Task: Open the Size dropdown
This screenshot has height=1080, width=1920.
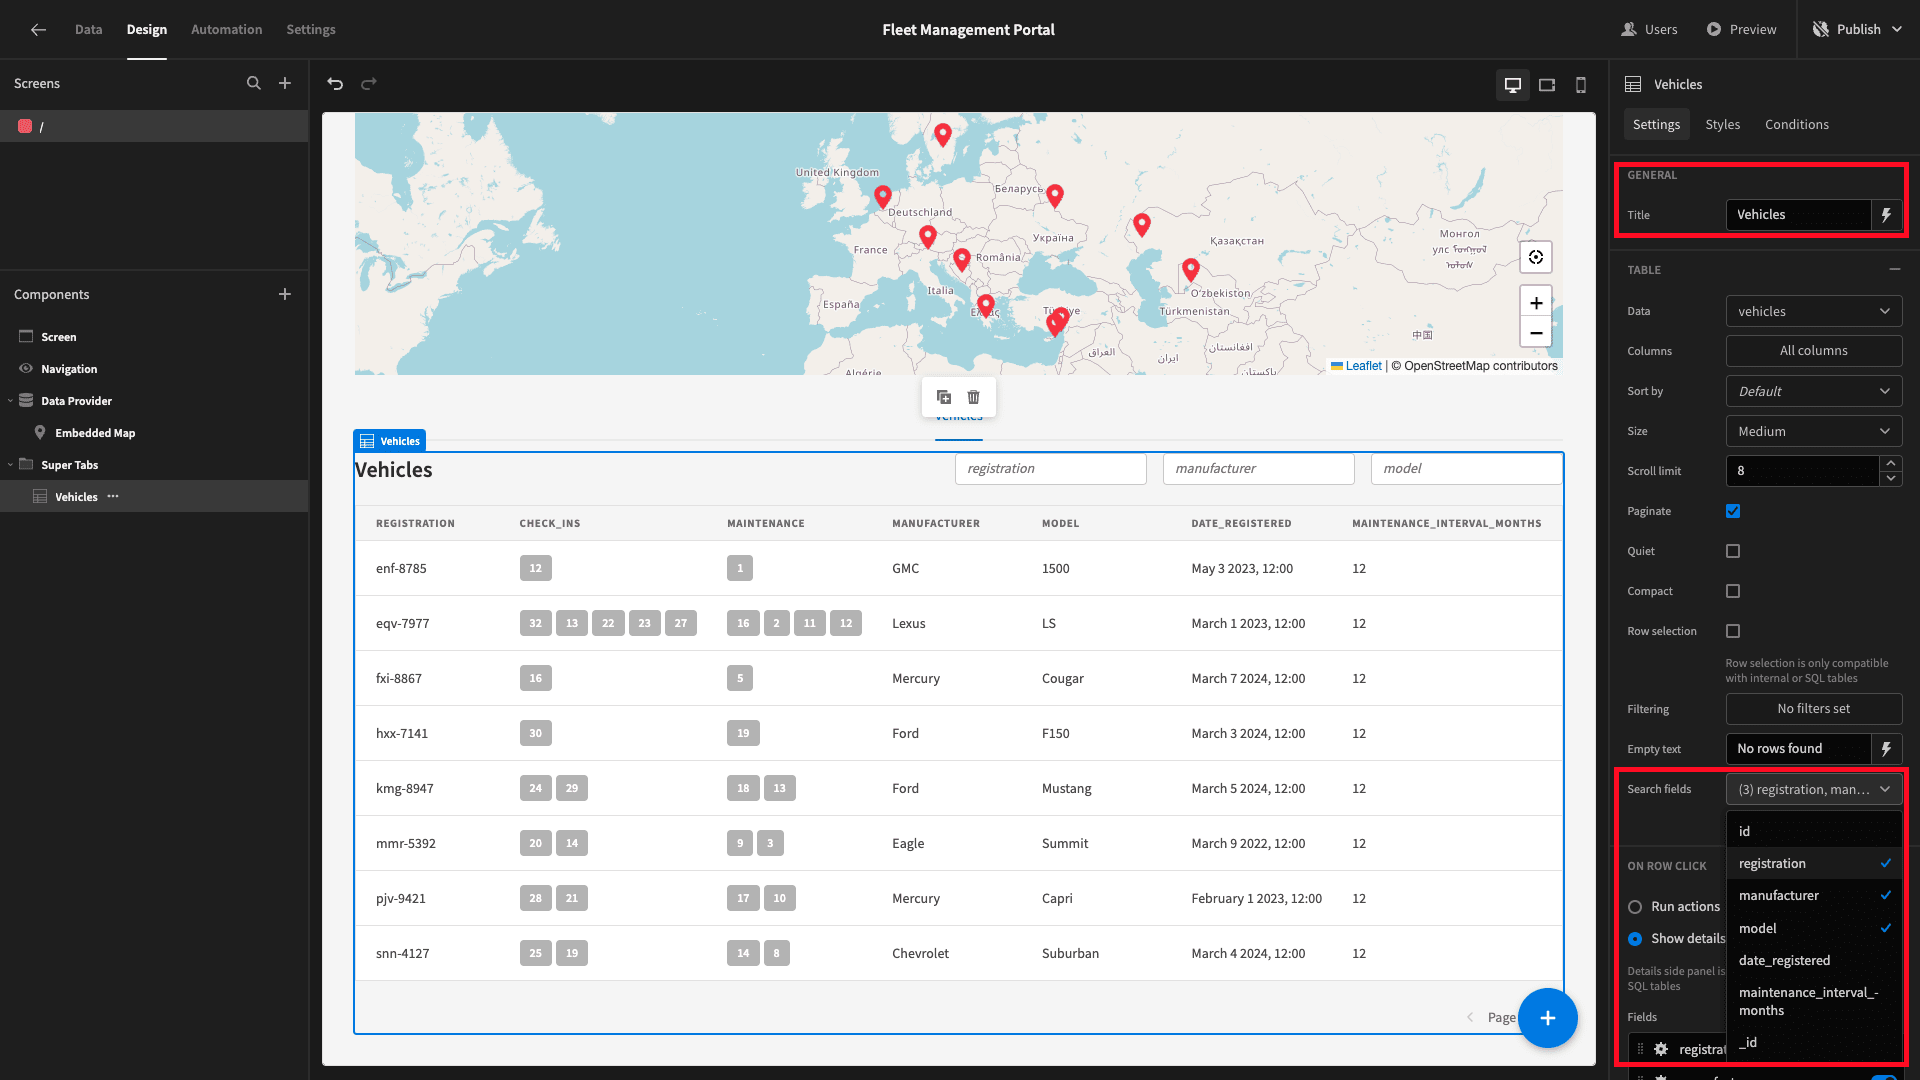Action: [1814, 431]
